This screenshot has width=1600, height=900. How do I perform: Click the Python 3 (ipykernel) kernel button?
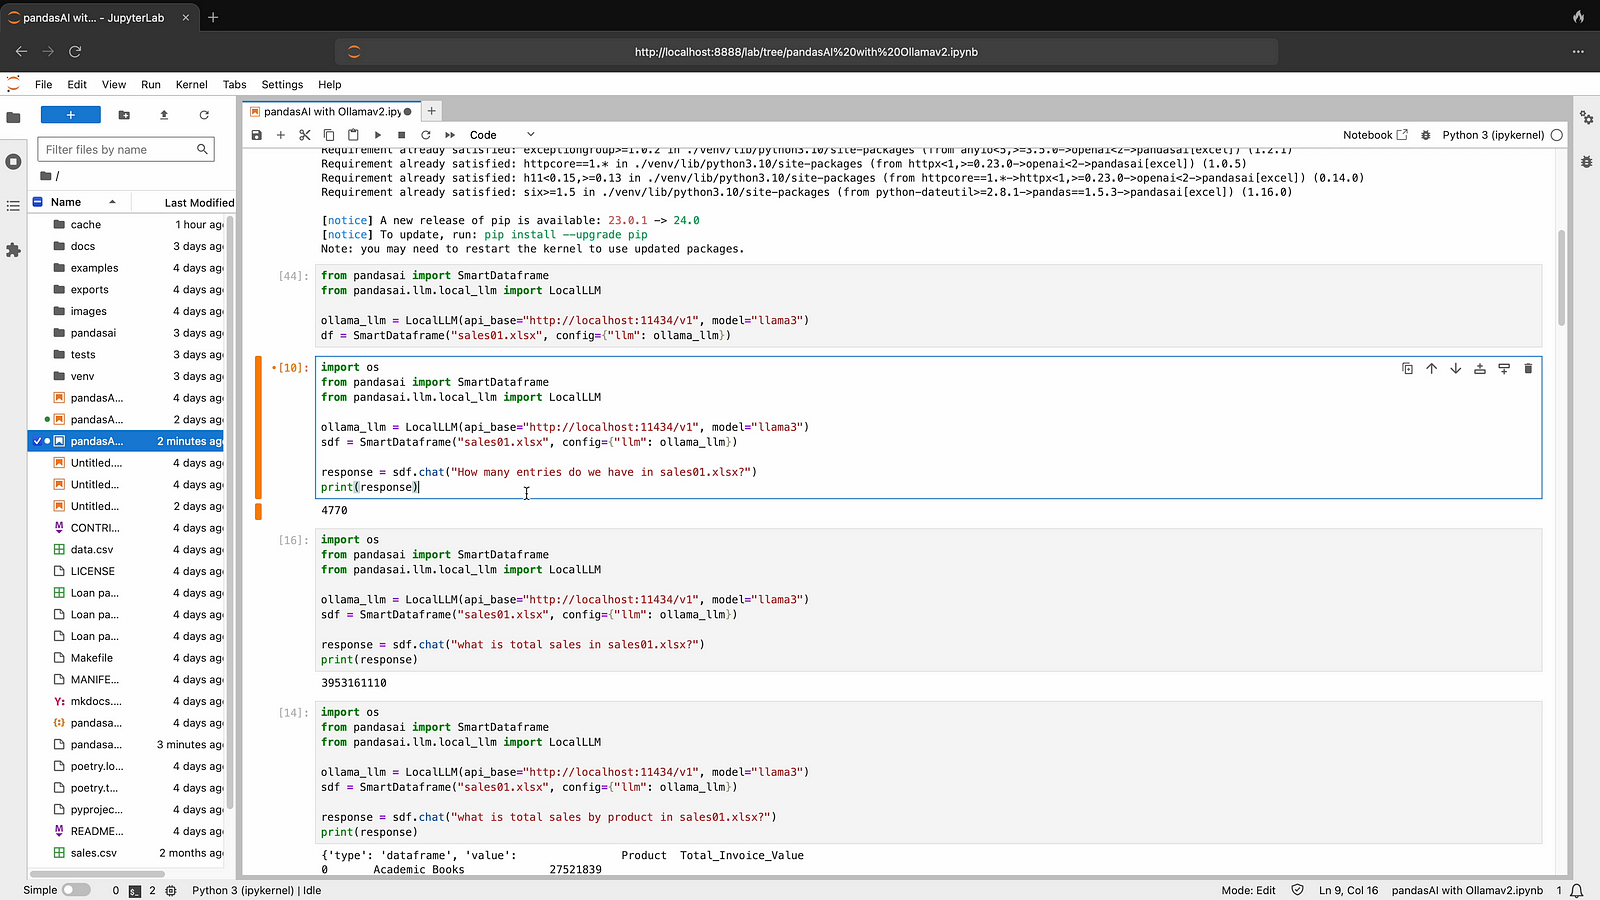(1492, 135)
